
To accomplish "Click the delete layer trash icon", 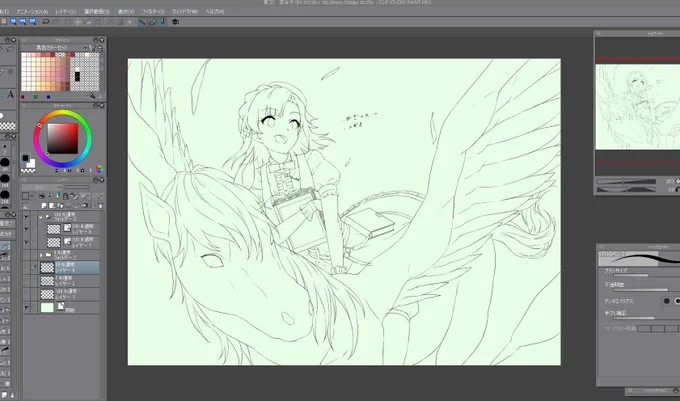I will [100, 205].
